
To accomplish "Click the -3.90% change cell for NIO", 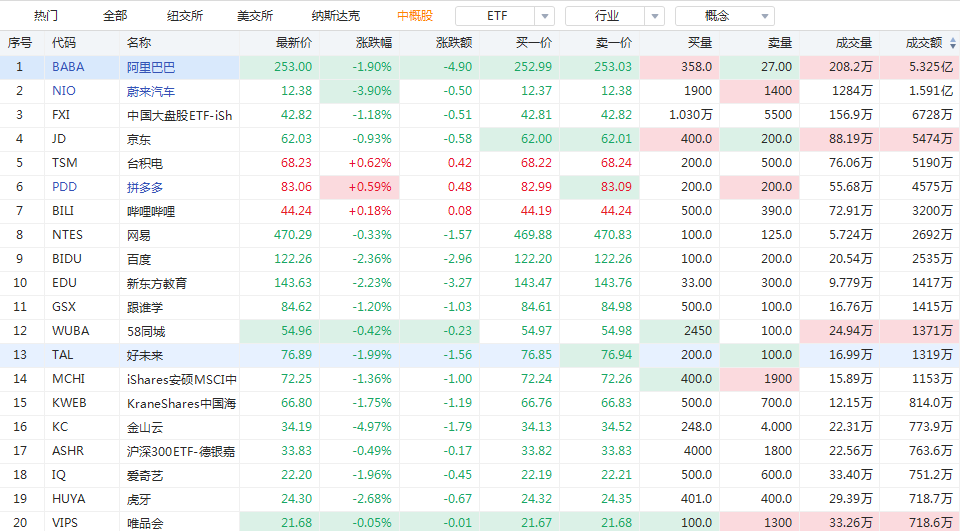I will (359, 91).
